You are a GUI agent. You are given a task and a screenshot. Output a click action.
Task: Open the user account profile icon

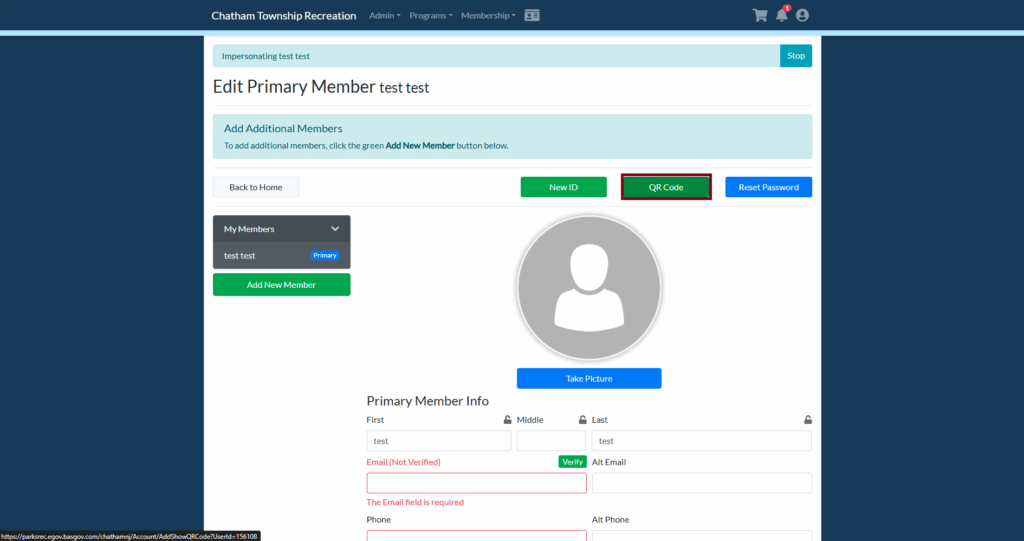pos(802,15)
